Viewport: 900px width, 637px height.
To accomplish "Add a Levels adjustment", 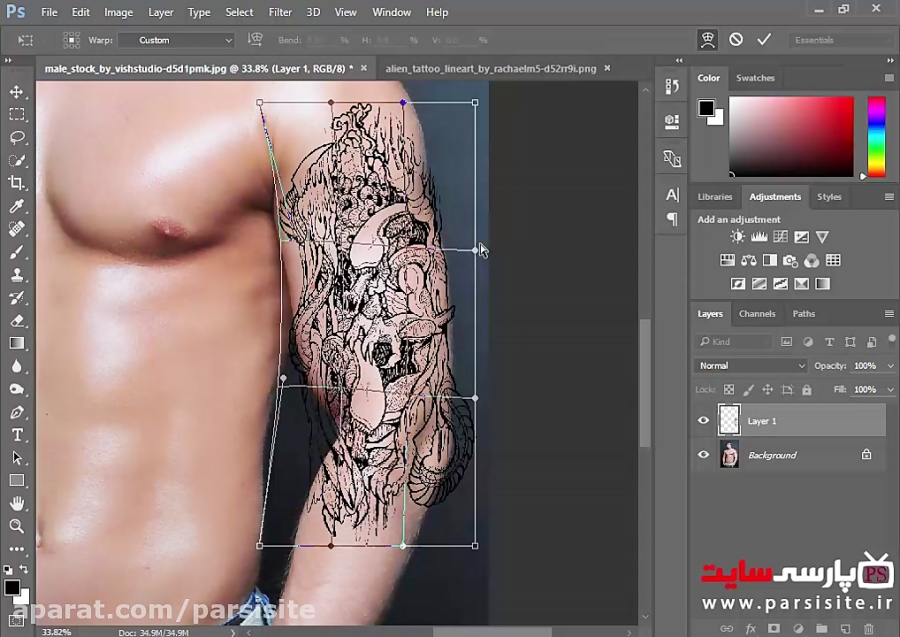I will pos(759,236).
